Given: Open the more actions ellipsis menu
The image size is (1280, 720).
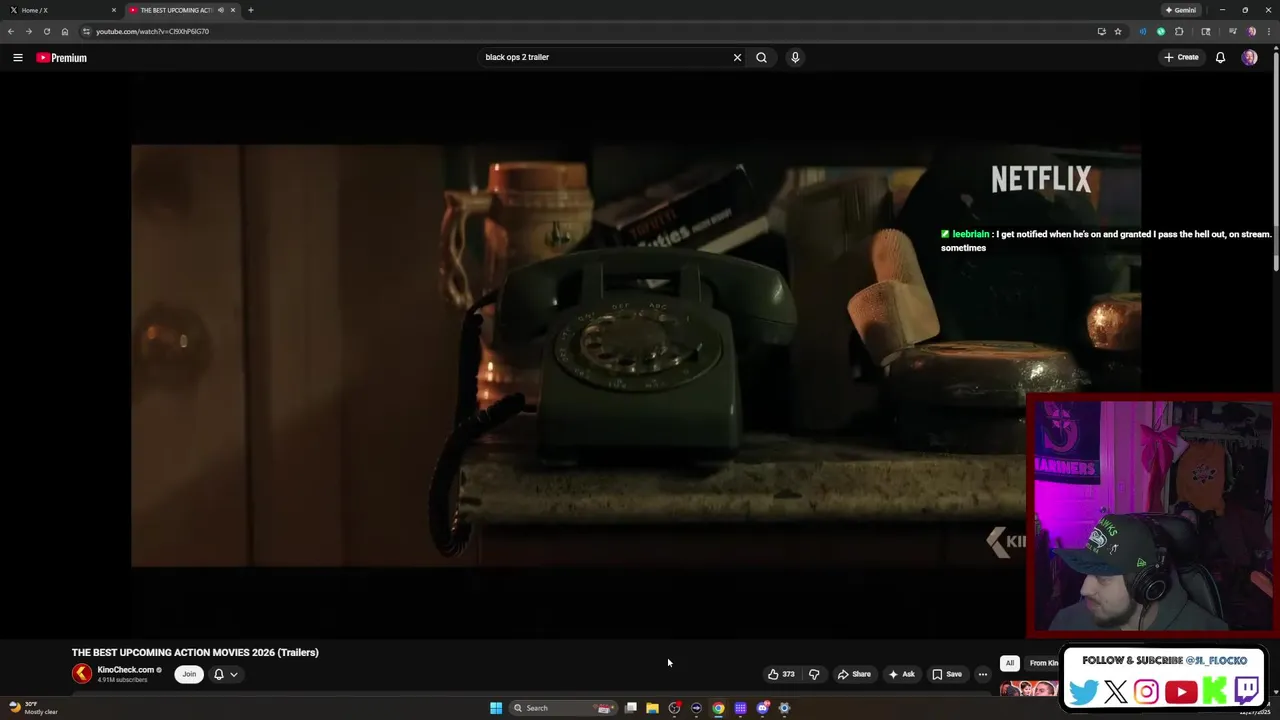Looking at the screenshot, I should (982, 674).
